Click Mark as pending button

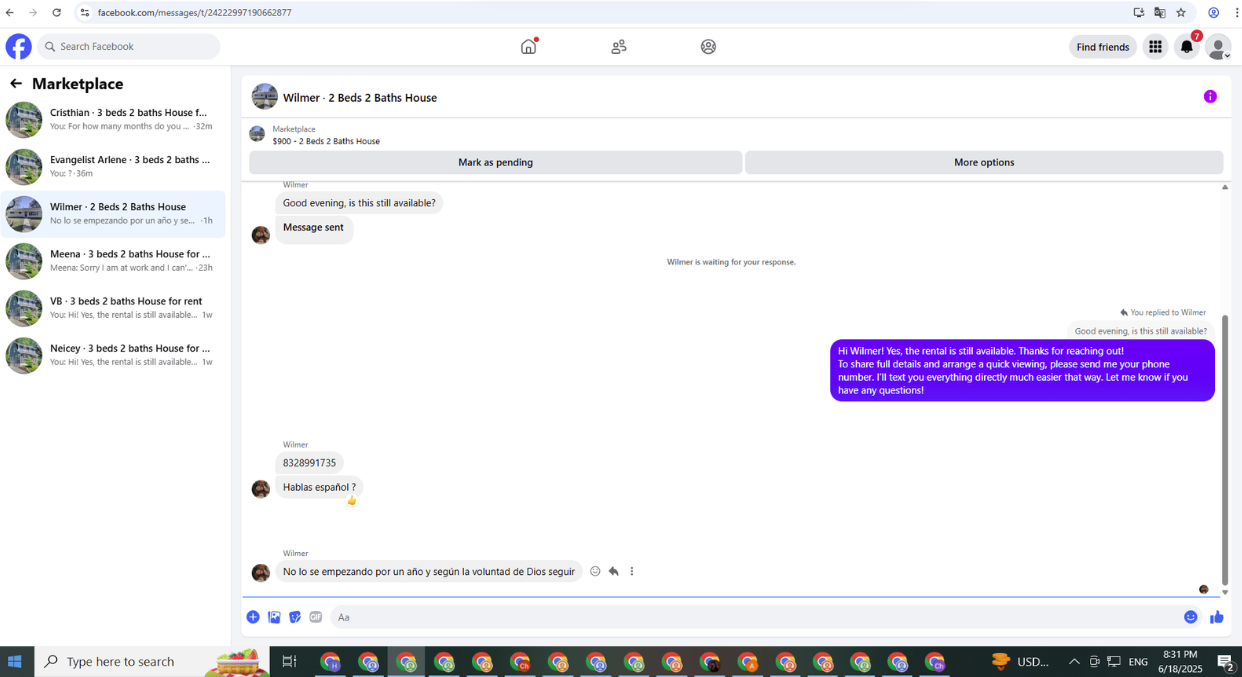coord(495,162)
